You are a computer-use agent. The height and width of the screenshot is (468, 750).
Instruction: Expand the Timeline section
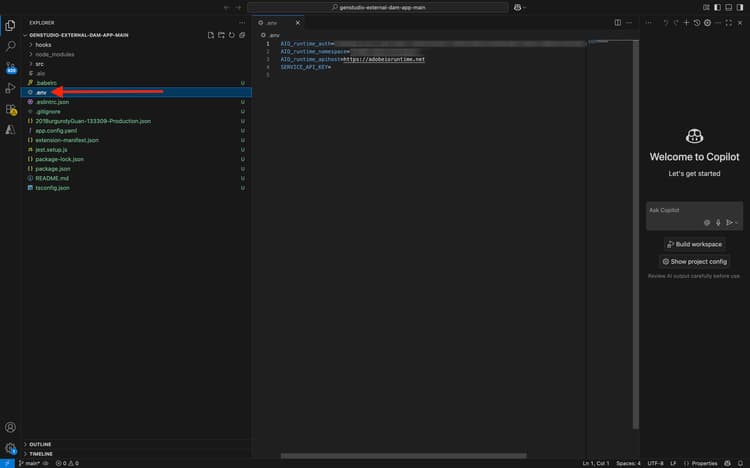click(40, 453)
